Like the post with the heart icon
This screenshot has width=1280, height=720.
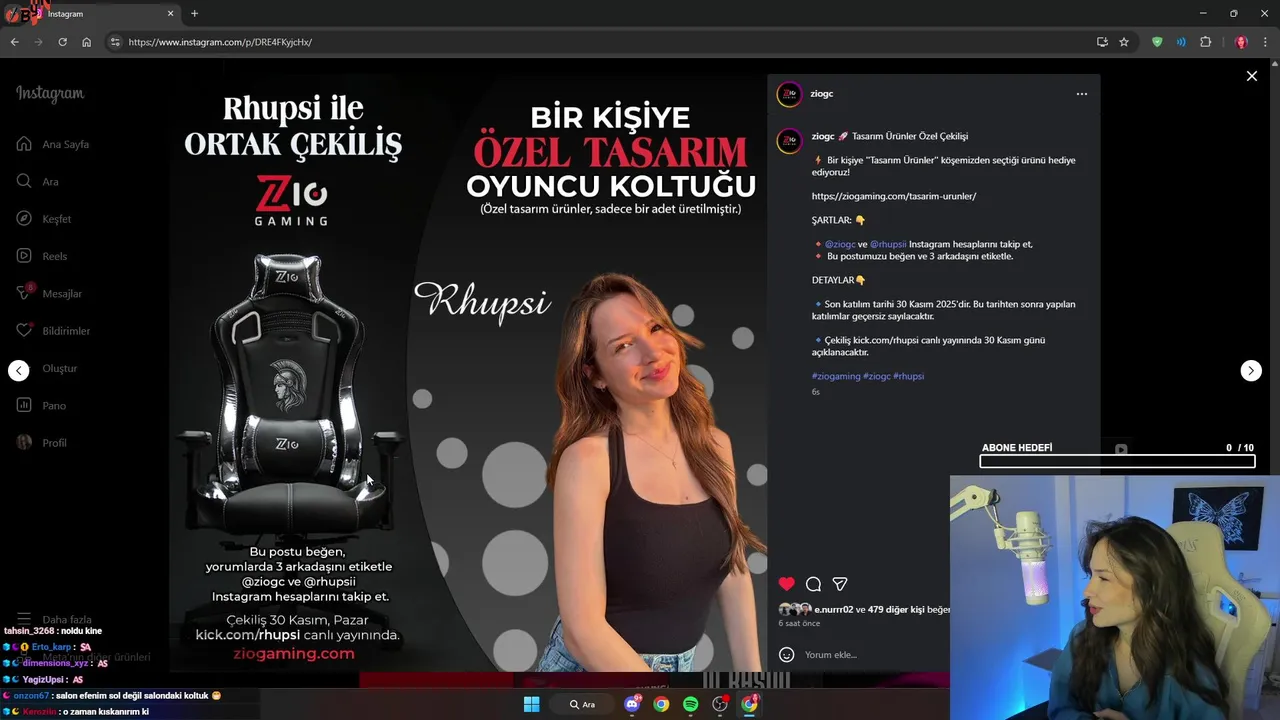[x=786, y=584]
